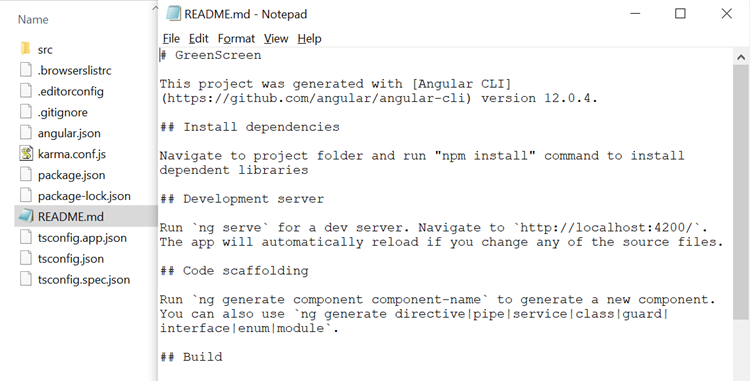Select the angular.json file icon
Image resolution: width=750 pixels, height=381 pixels.
(26, 132)
